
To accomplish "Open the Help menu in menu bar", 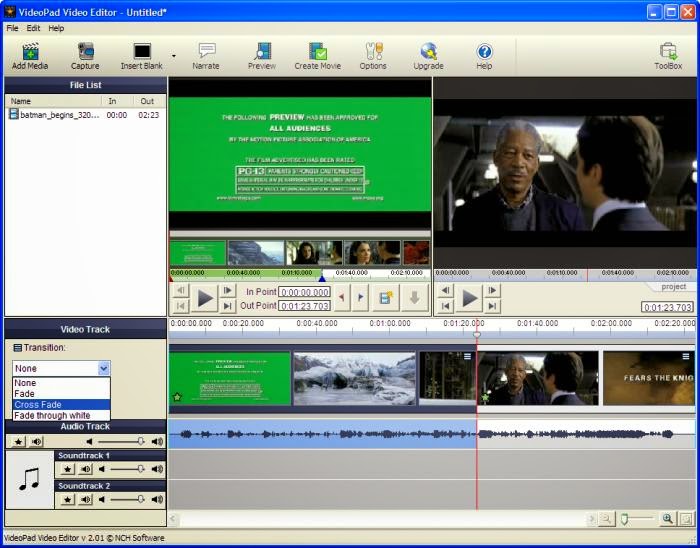I will coord(56,28).
